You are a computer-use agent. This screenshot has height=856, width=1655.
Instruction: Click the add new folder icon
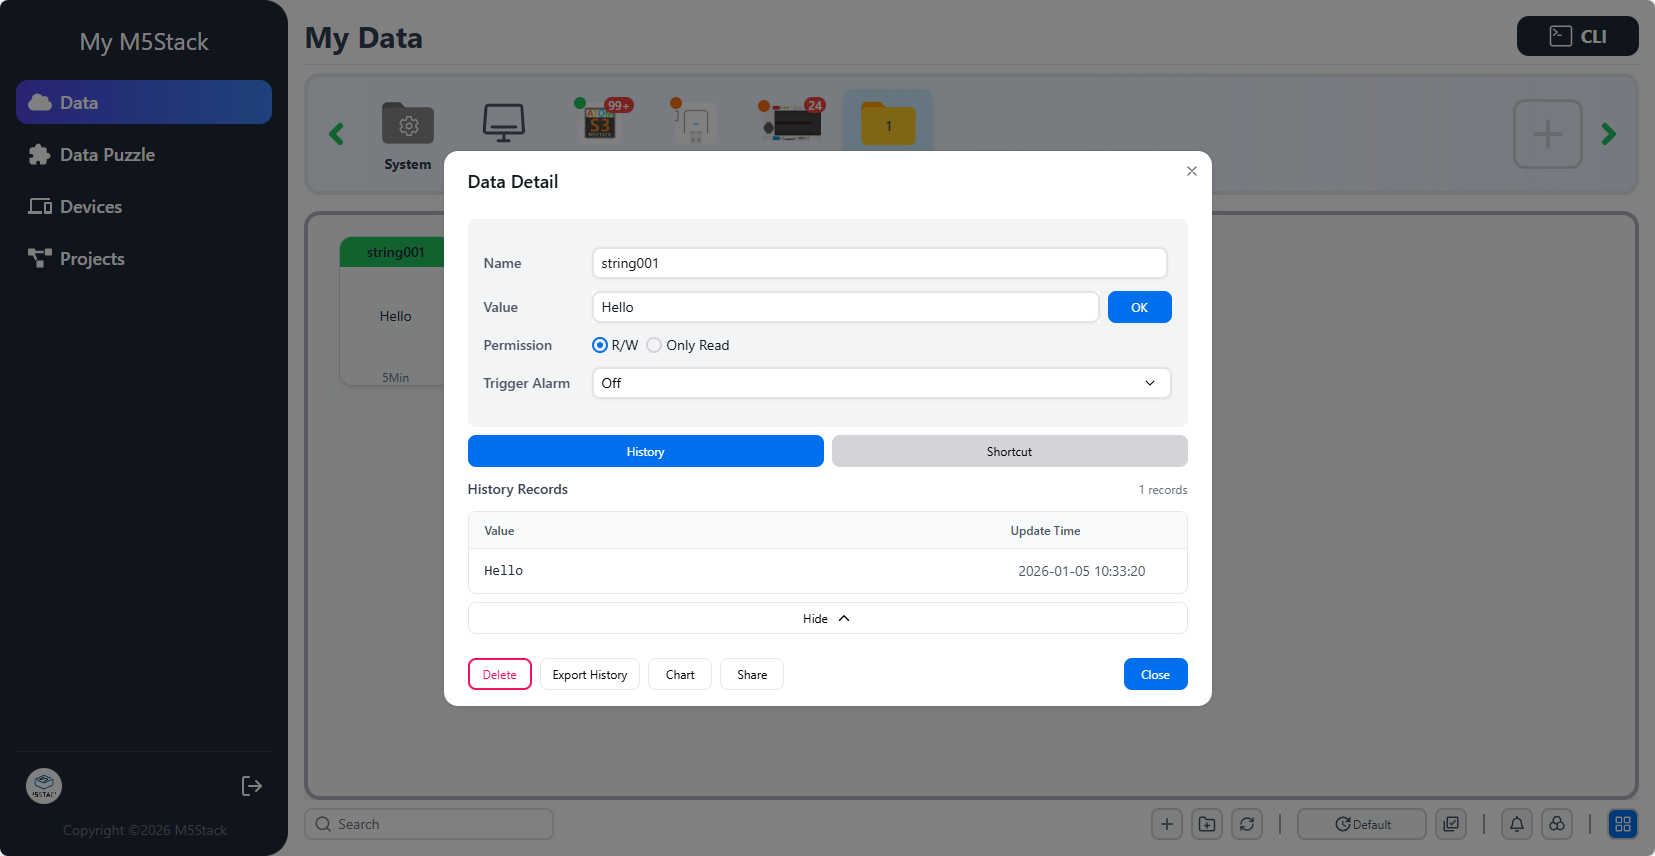(1207, 824)
